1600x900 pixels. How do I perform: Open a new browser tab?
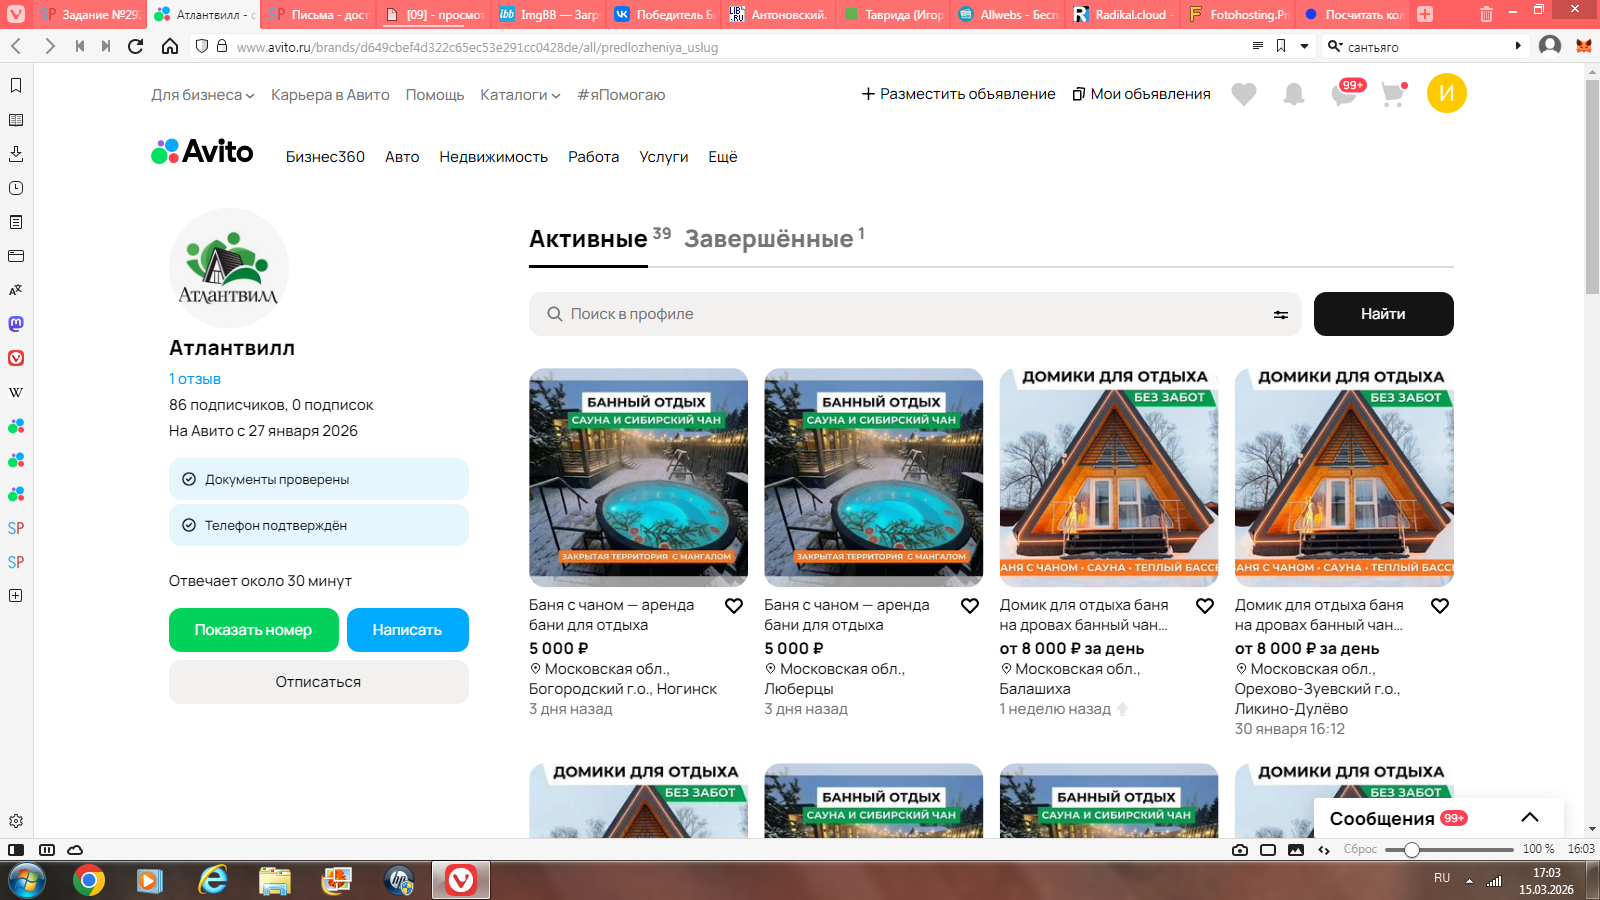click(1425, 14)
